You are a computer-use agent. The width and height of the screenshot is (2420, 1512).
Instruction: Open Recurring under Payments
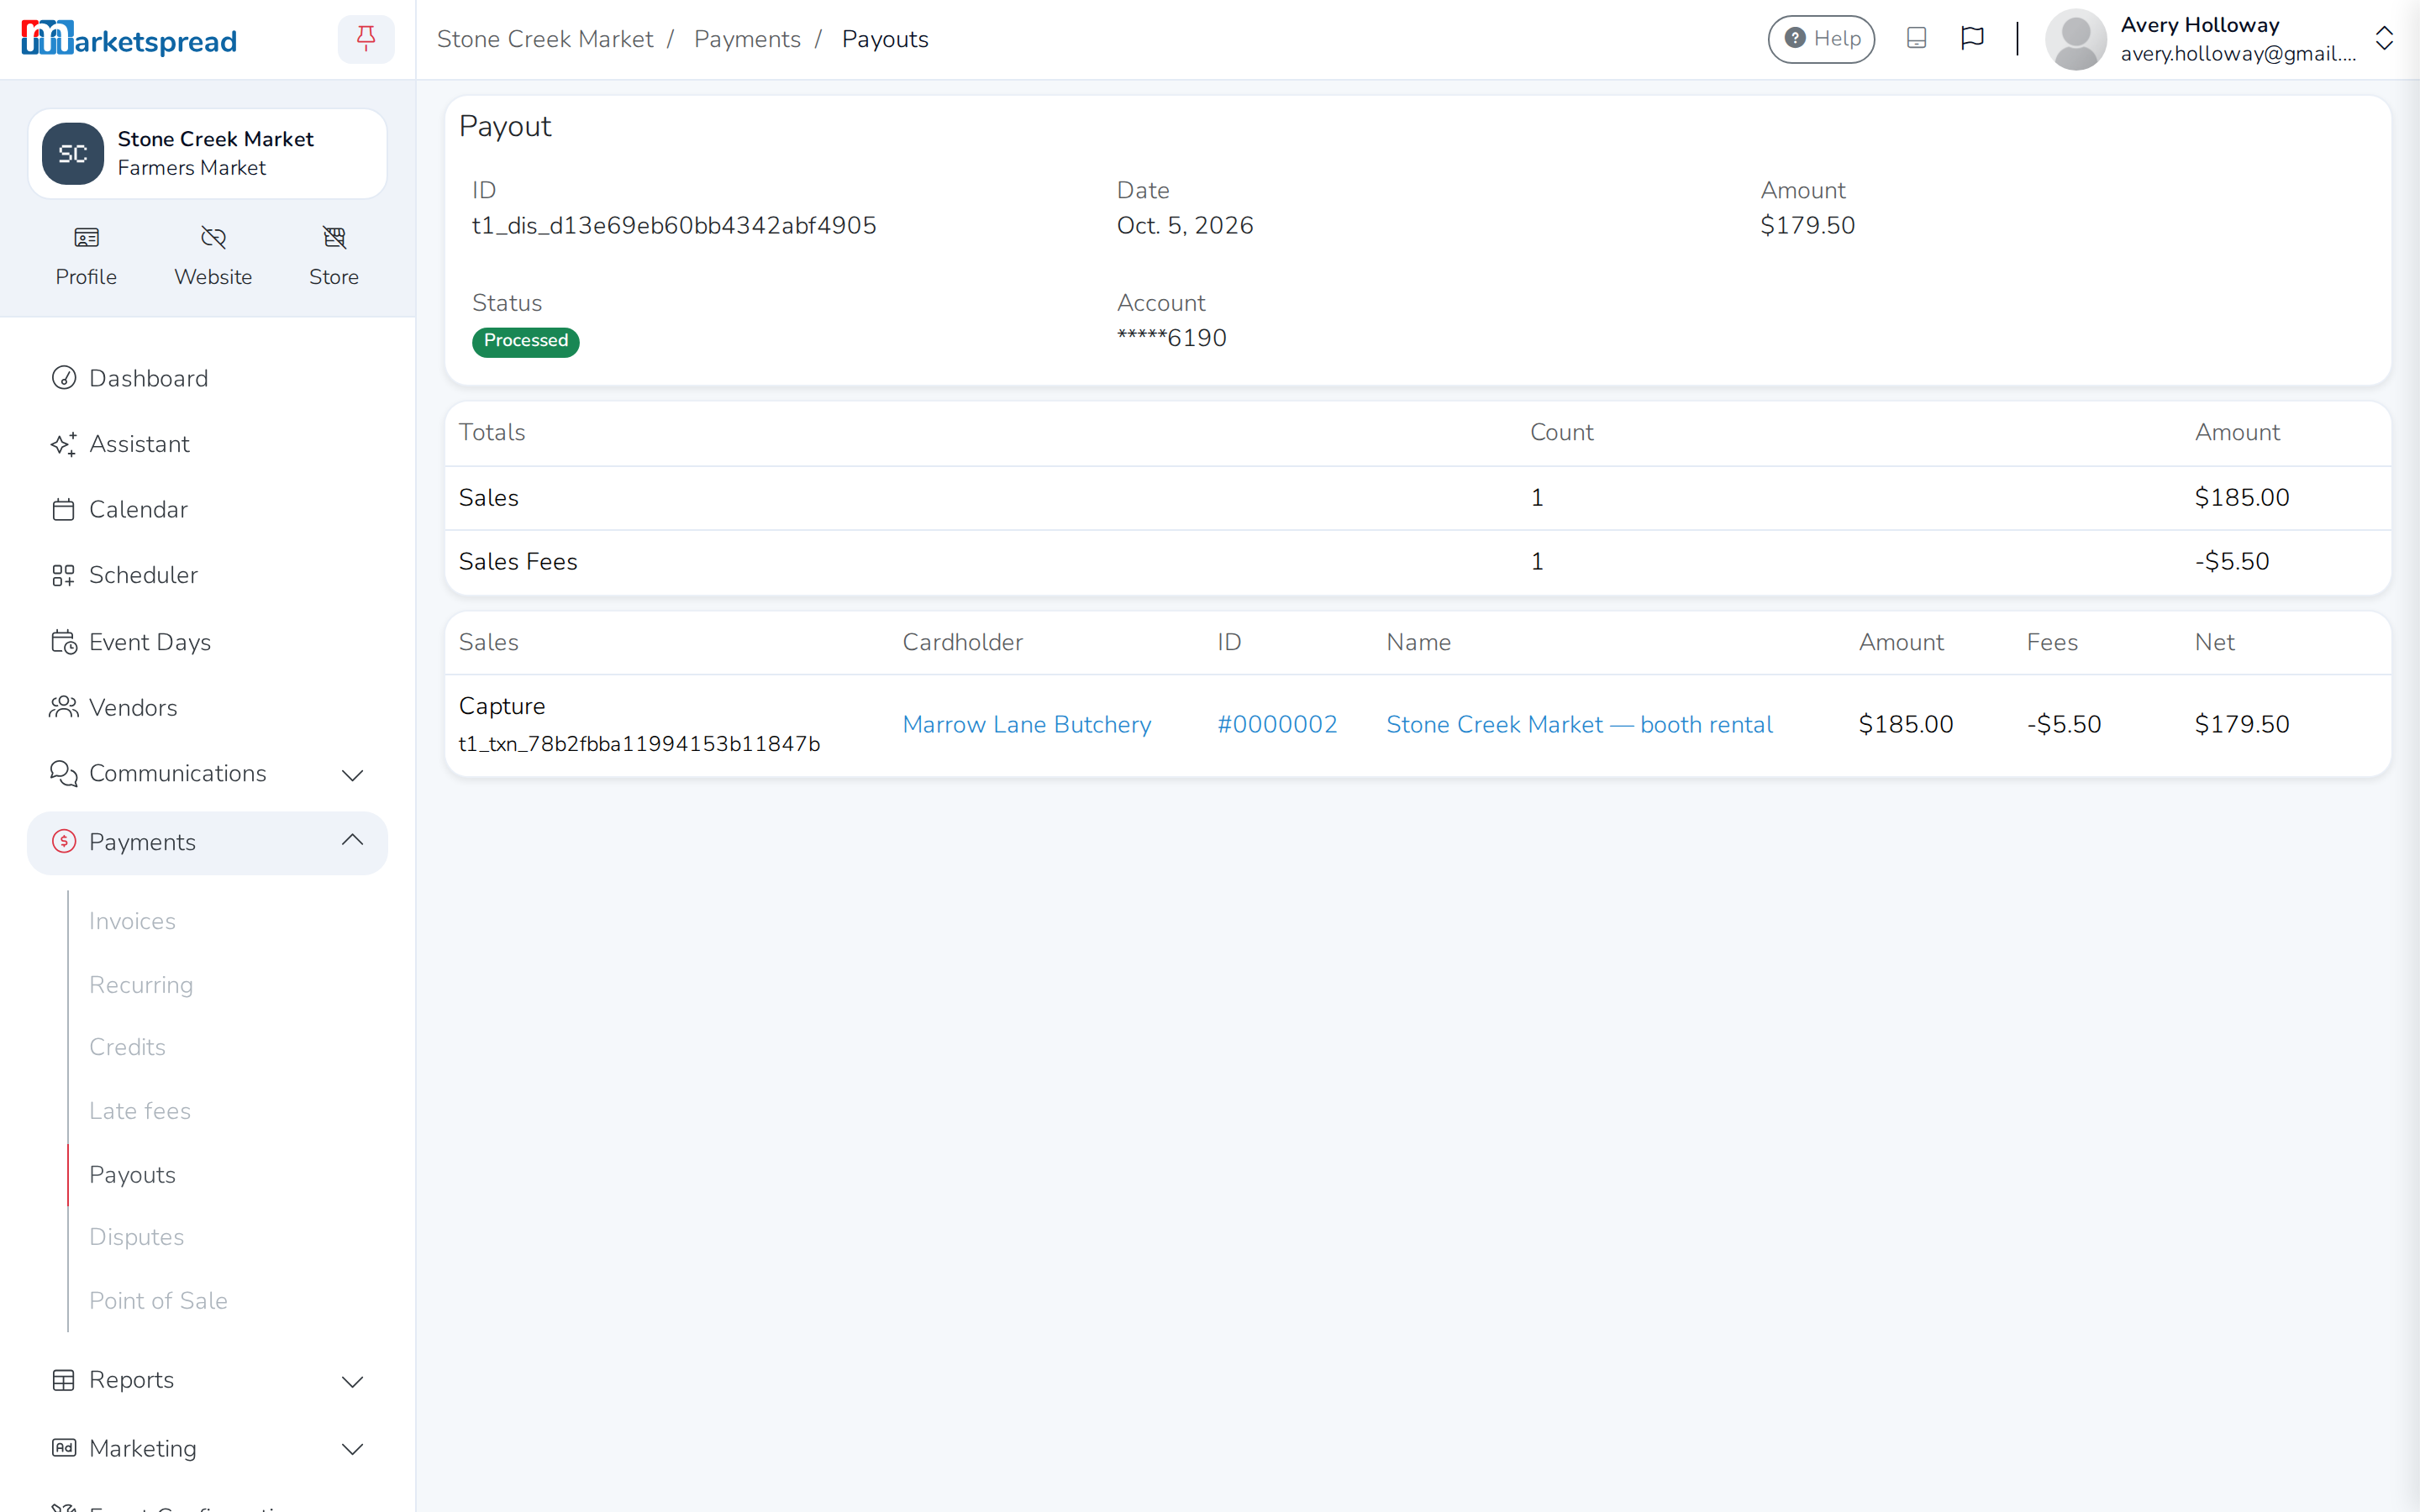click(x=141, y=985)
